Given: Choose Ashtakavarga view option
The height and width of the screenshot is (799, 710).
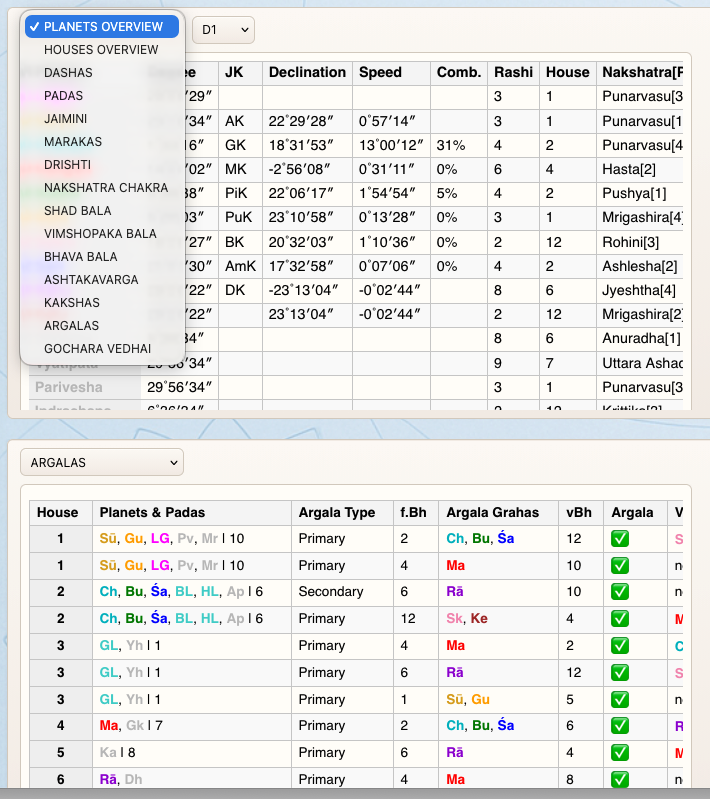Looking at the screenshot, I should [91, 280].
